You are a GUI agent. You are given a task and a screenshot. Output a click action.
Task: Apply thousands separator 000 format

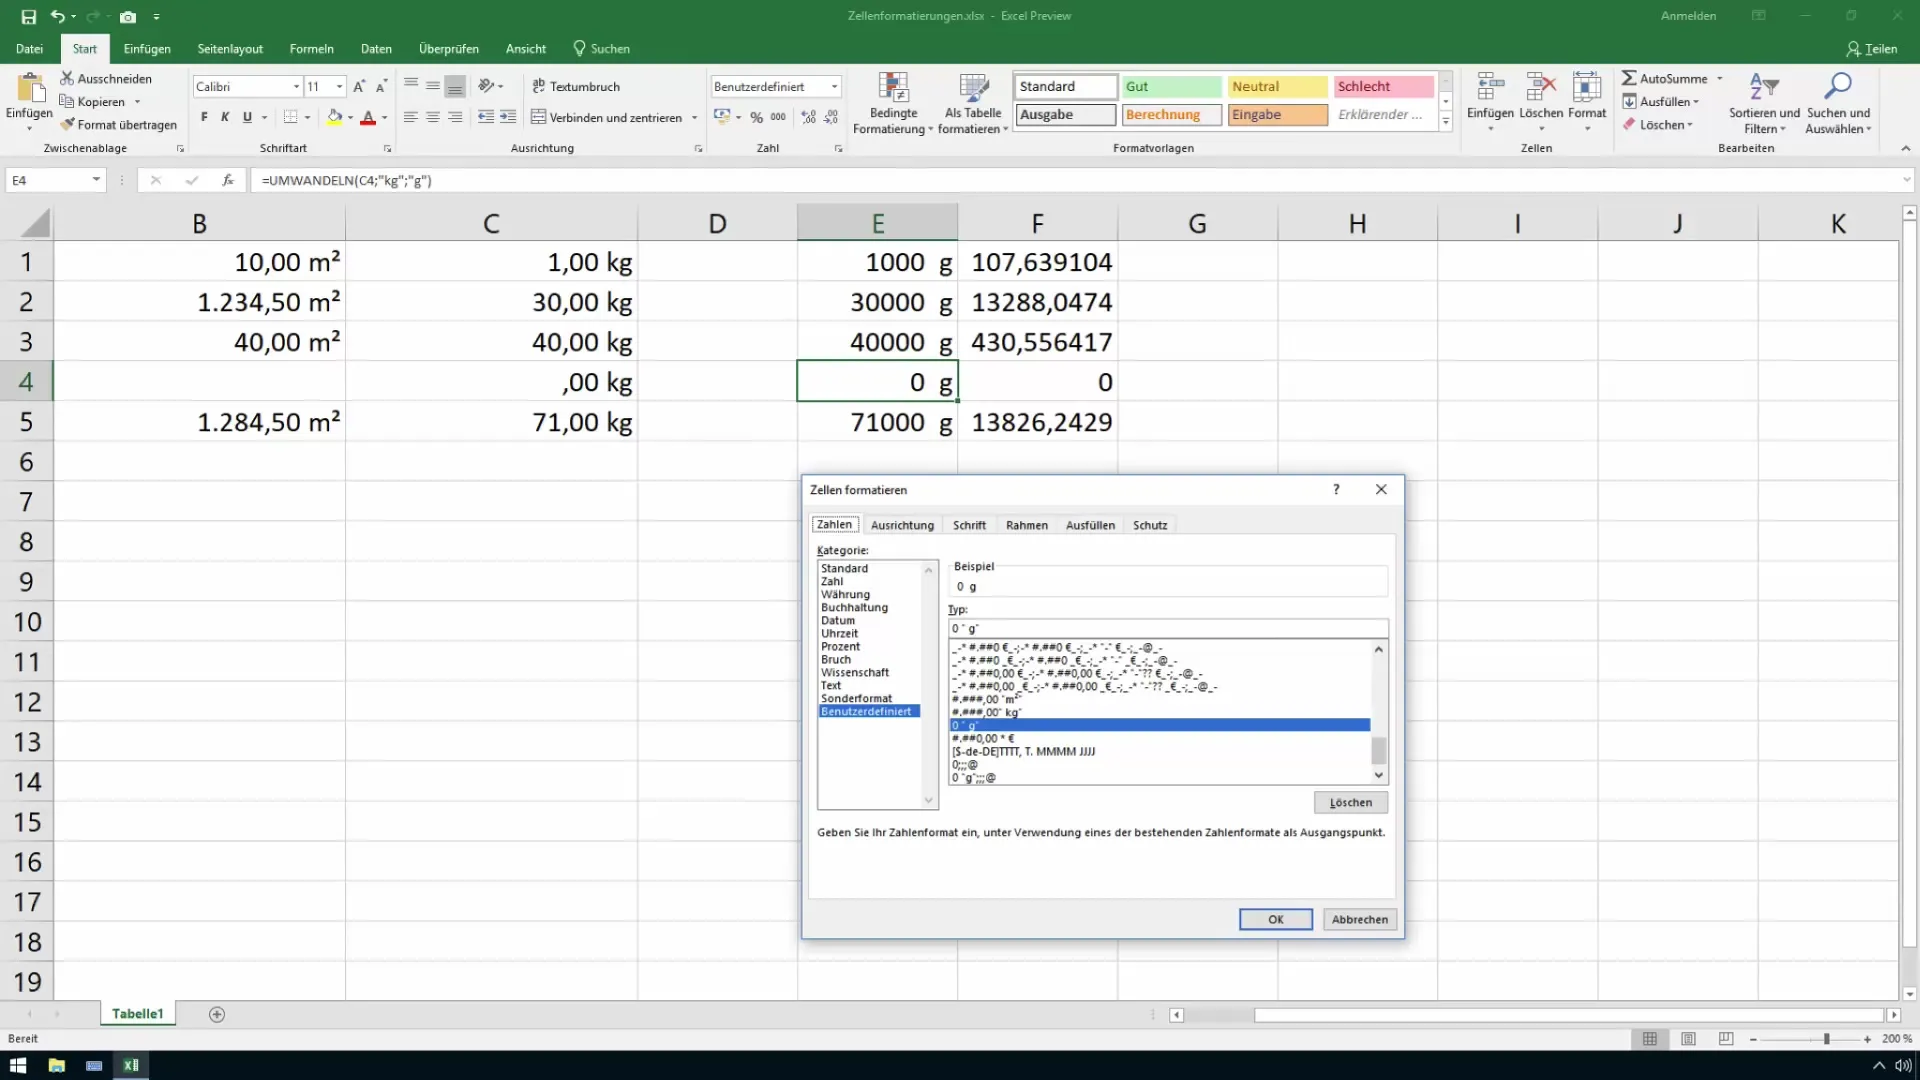(778, 117)
